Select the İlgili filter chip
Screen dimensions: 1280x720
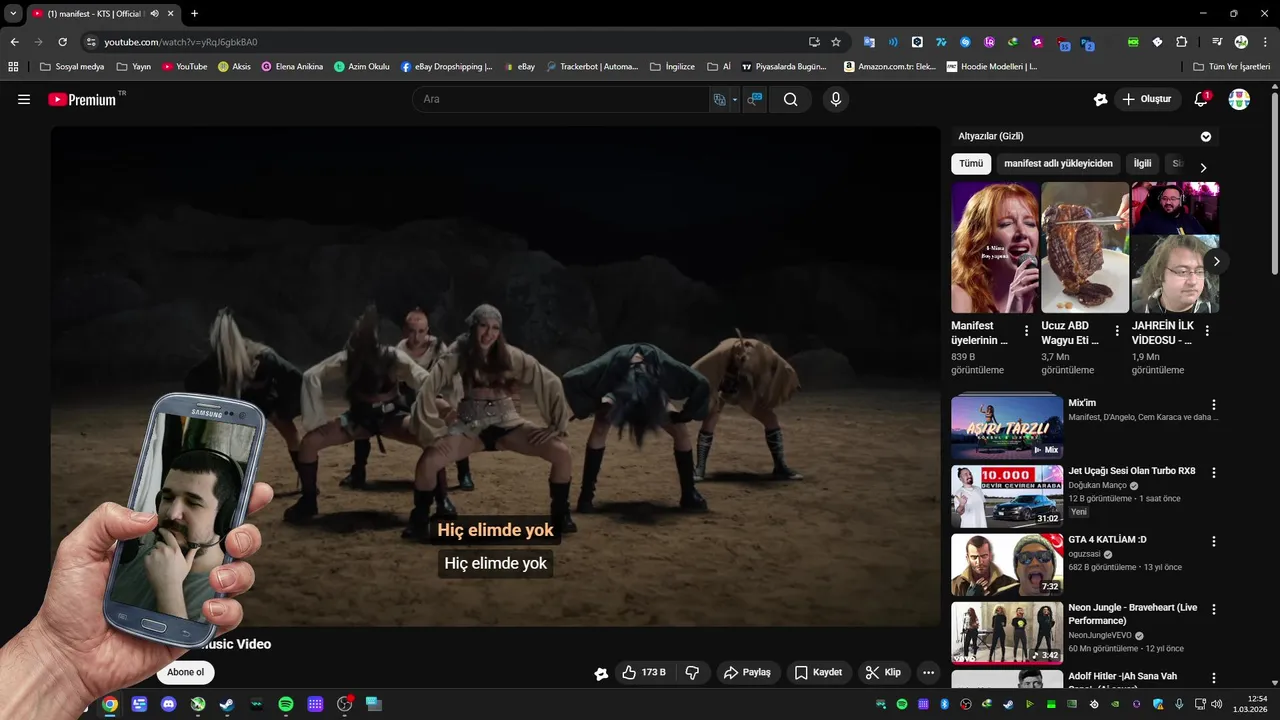(x=1142, y=163)
